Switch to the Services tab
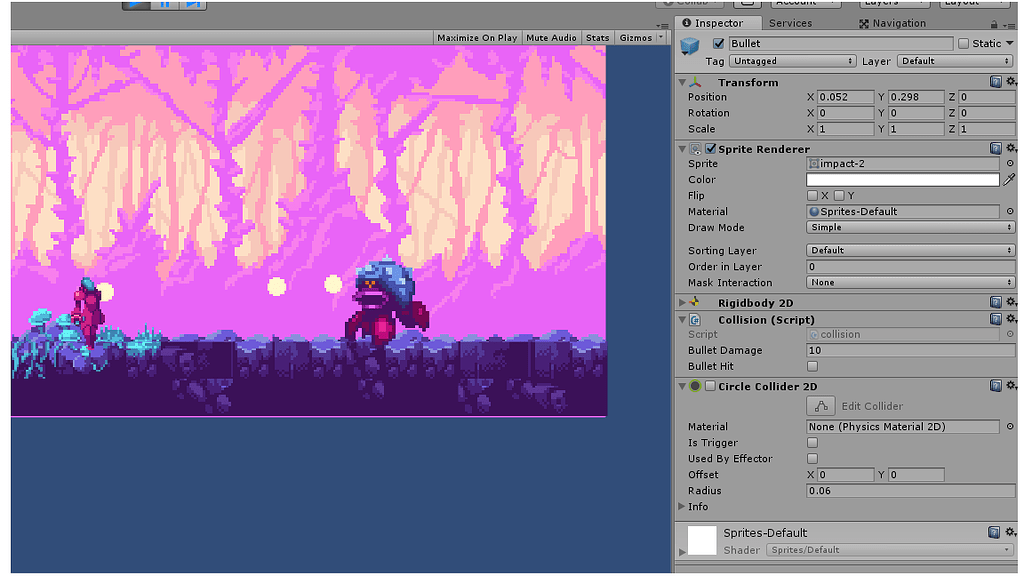This screenshot has height=576, width=1024. (x=790, y=23)
